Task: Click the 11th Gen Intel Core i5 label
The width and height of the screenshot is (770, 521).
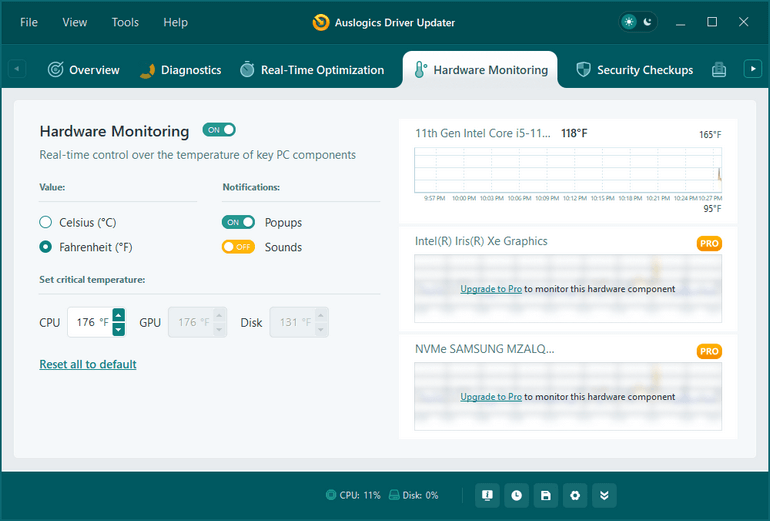Action: [483, 133]
